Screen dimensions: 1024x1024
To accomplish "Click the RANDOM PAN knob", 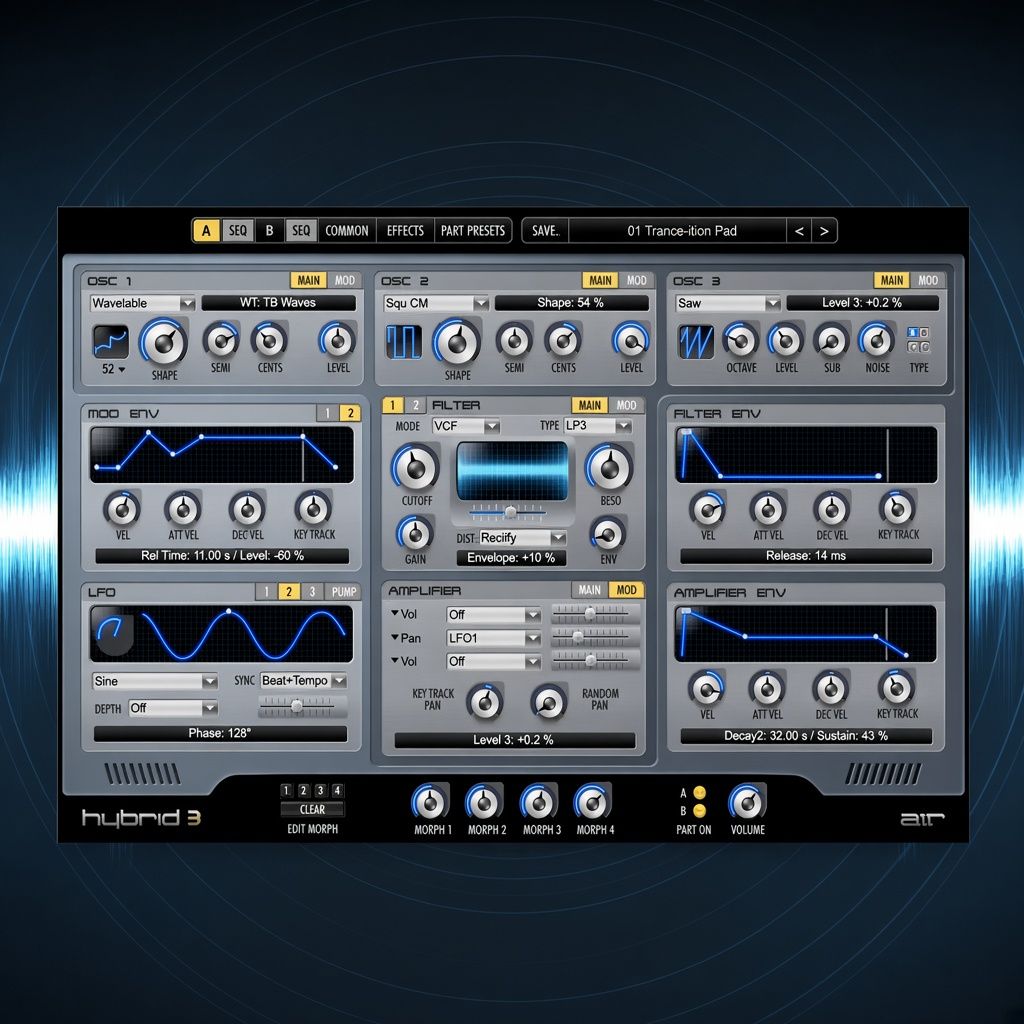I will pyautogui.click(x=549, y=703).
